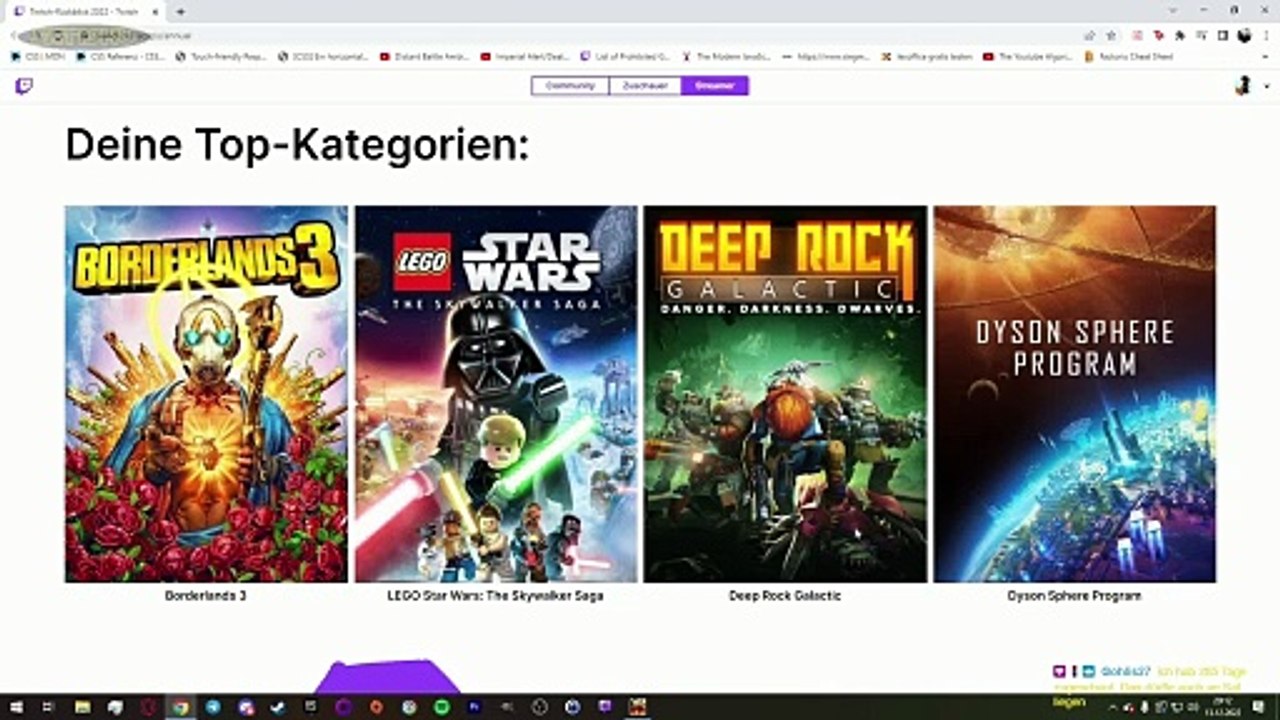The width and height of the screenshot is (1280, 720).
Task: Open the 'List of Prohibited' Twitch bookmark
Action: tap(626, 57)
